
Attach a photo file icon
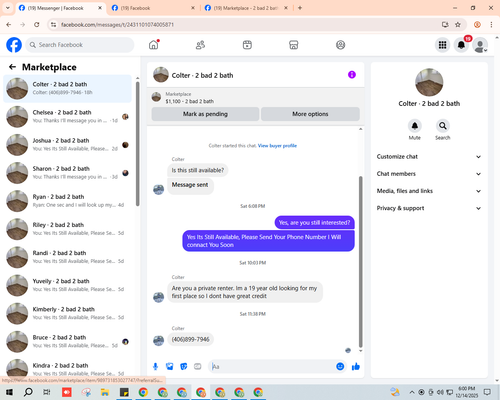coord(170,367)
